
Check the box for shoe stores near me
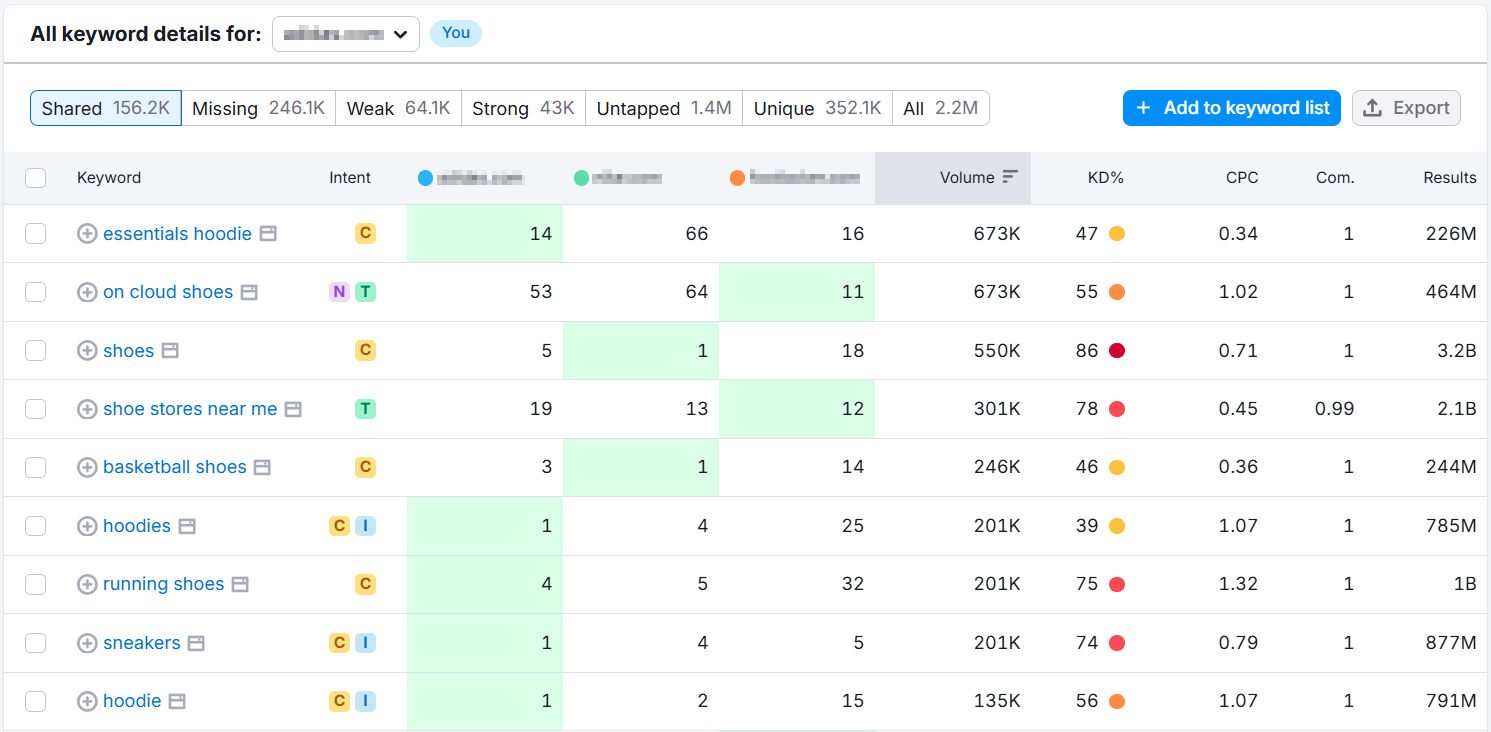36,409
